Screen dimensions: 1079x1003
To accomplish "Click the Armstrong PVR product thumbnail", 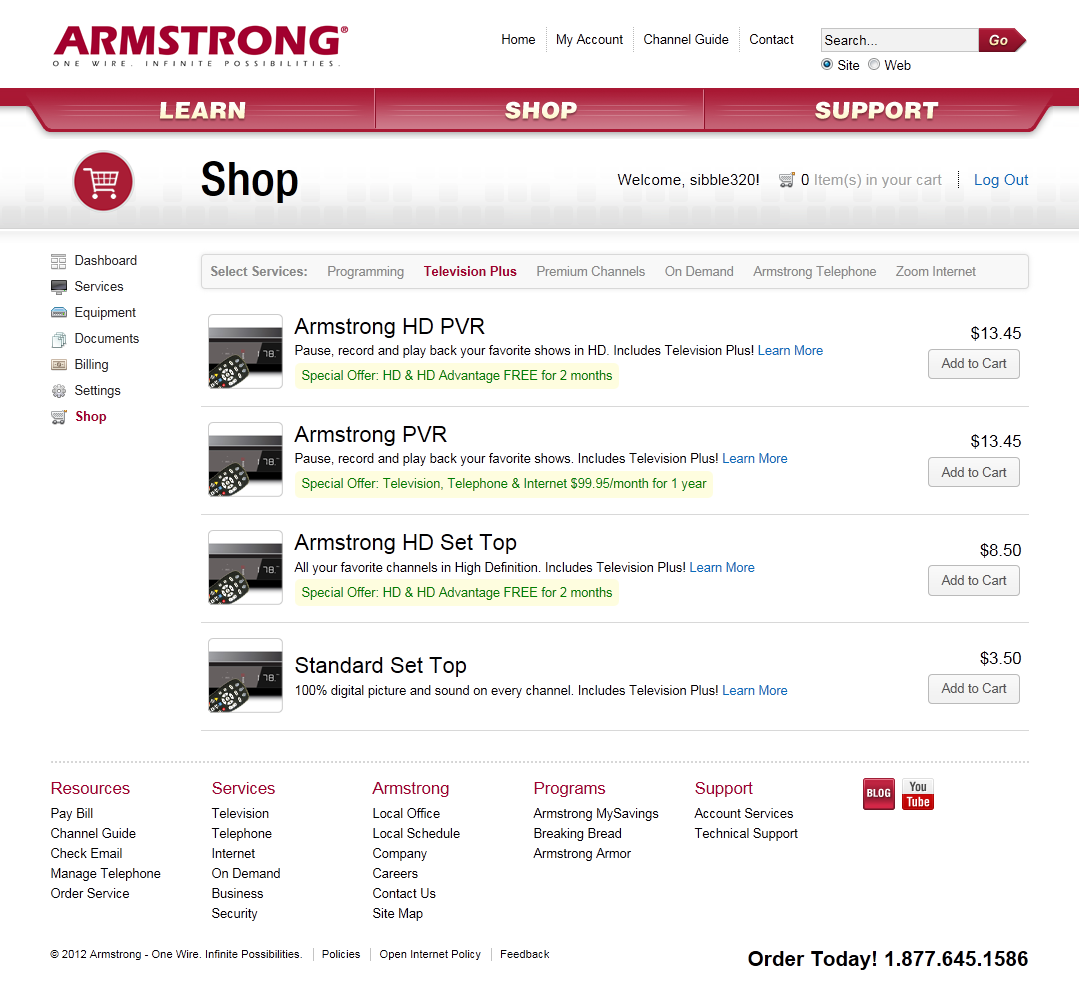I will [245, 459].
